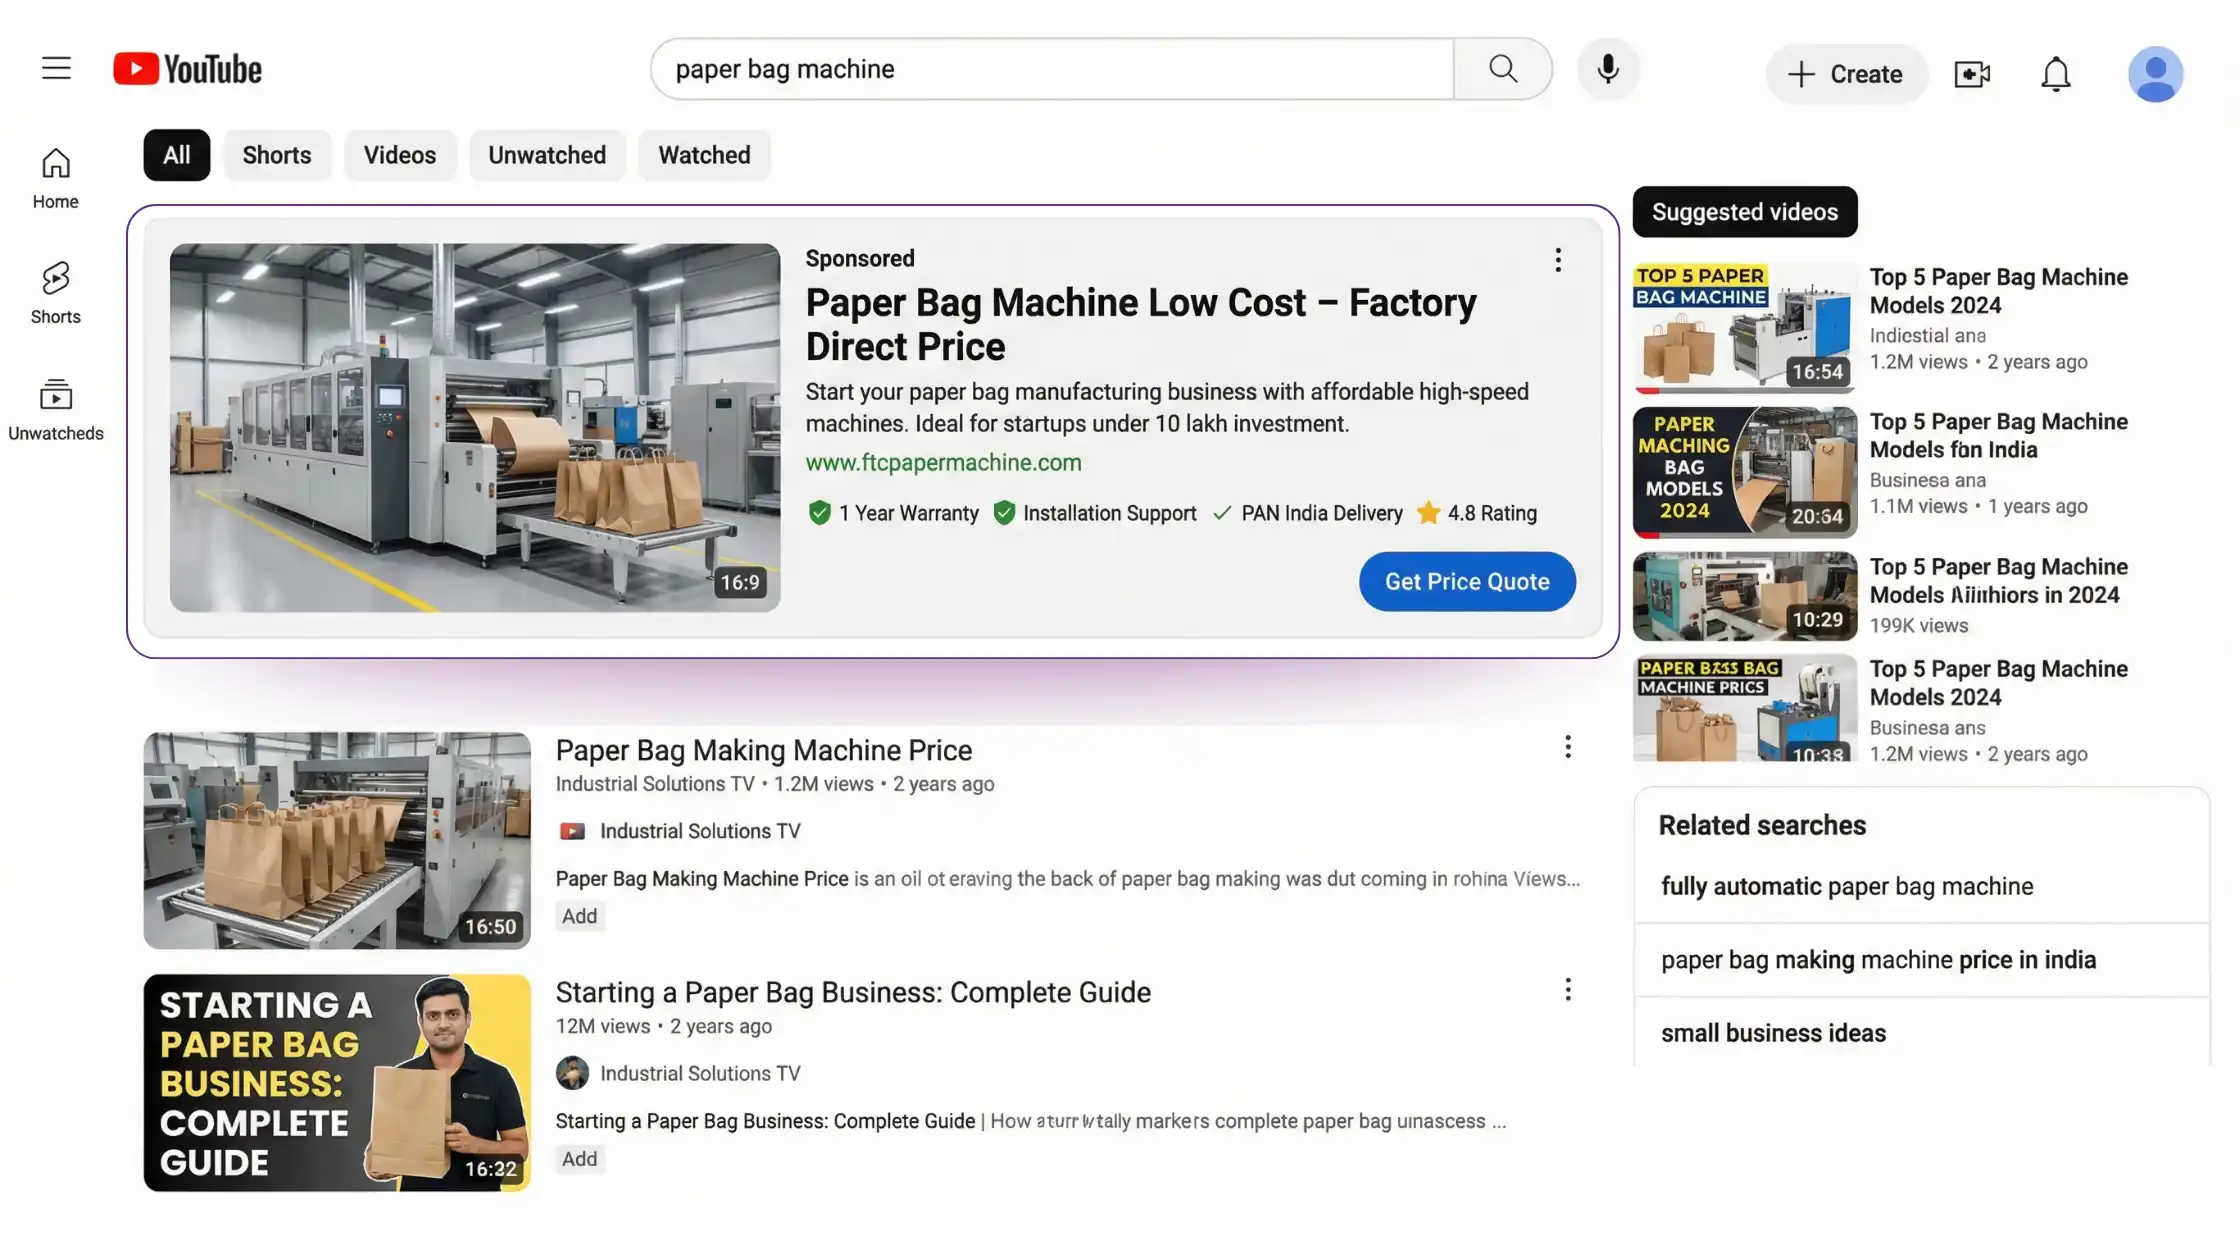
Task: Open the www.ftcpapermachine.com link
Action: [x=943, y=462]
